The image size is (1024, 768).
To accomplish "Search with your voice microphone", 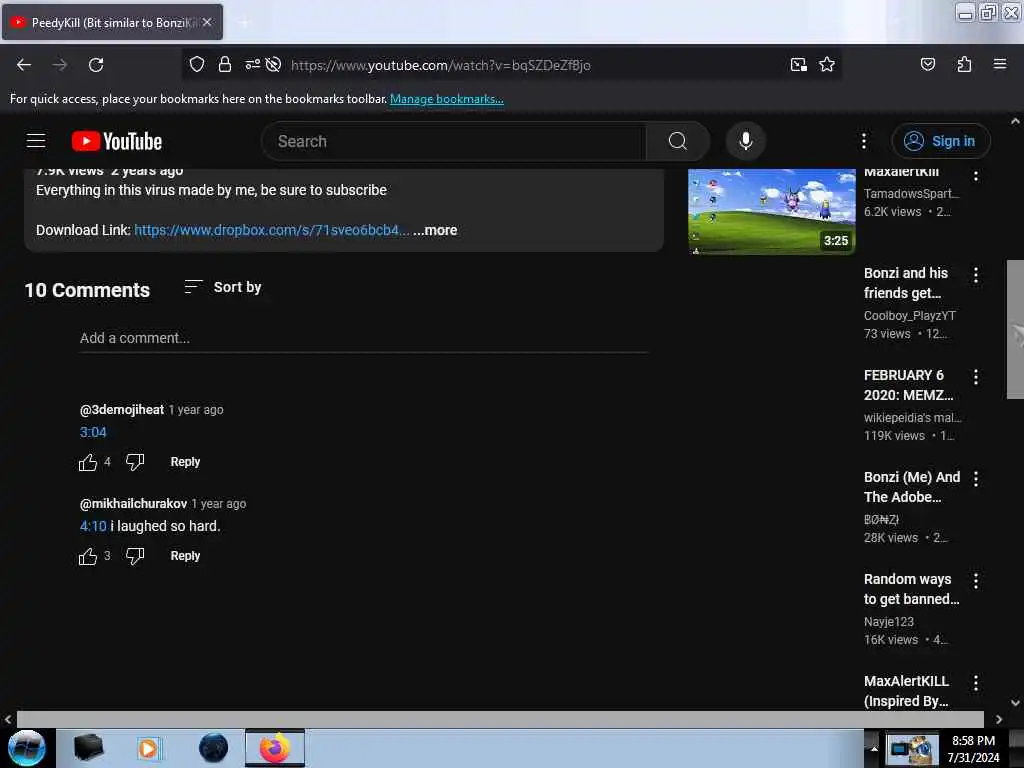I will (746, 141).
